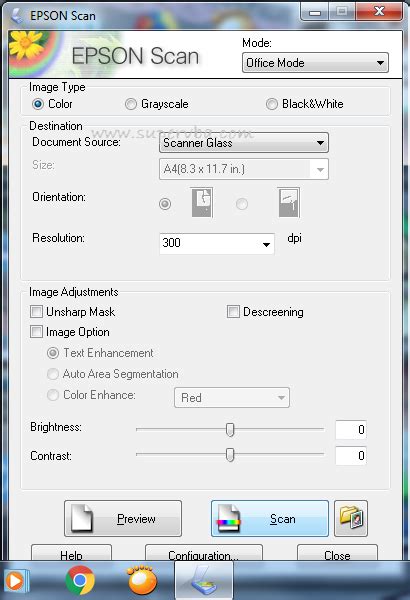Select the first orientation radio button

pos(165,204)
